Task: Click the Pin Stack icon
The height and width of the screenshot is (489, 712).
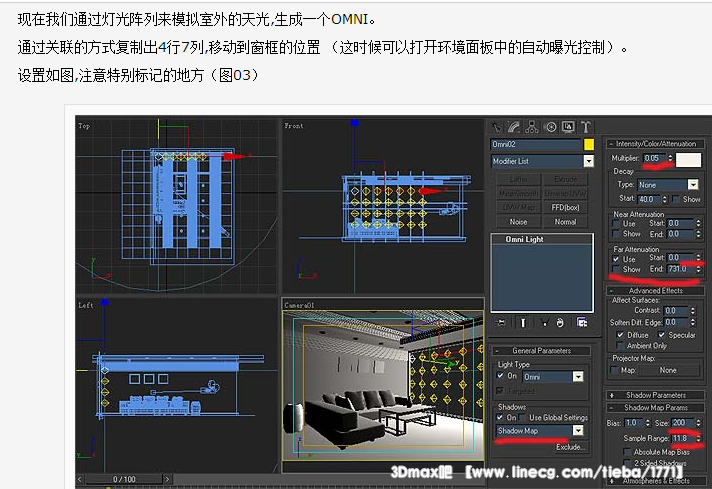Action: (x=501, y=323)
